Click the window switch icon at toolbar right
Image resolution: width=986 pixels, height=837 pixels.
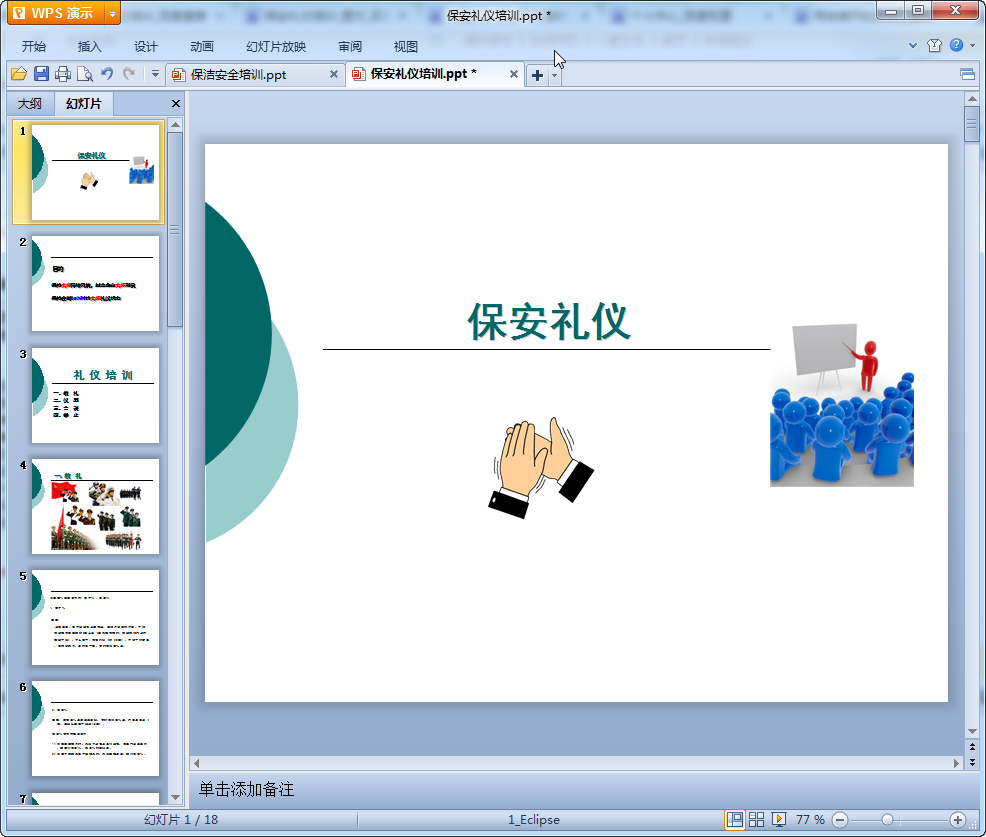[967, 75]
